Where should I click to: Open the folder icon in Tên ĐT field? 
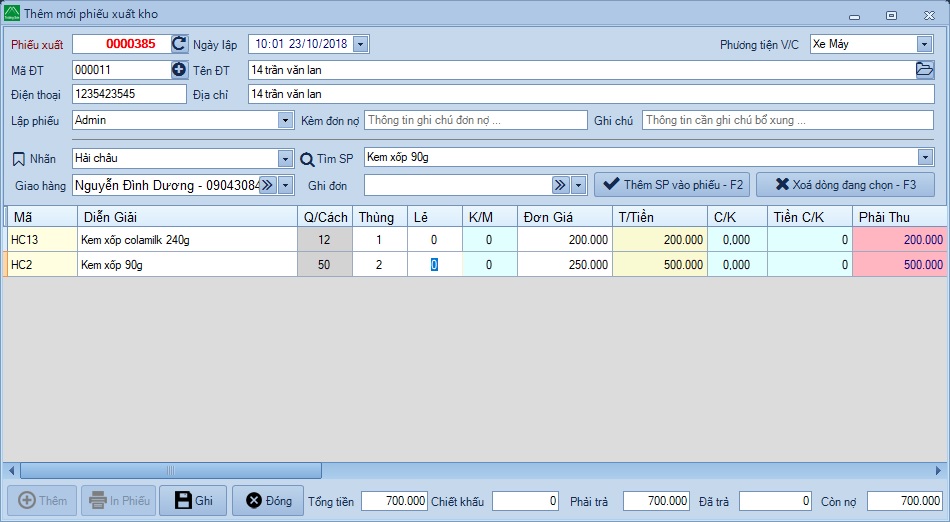(924, 70)
